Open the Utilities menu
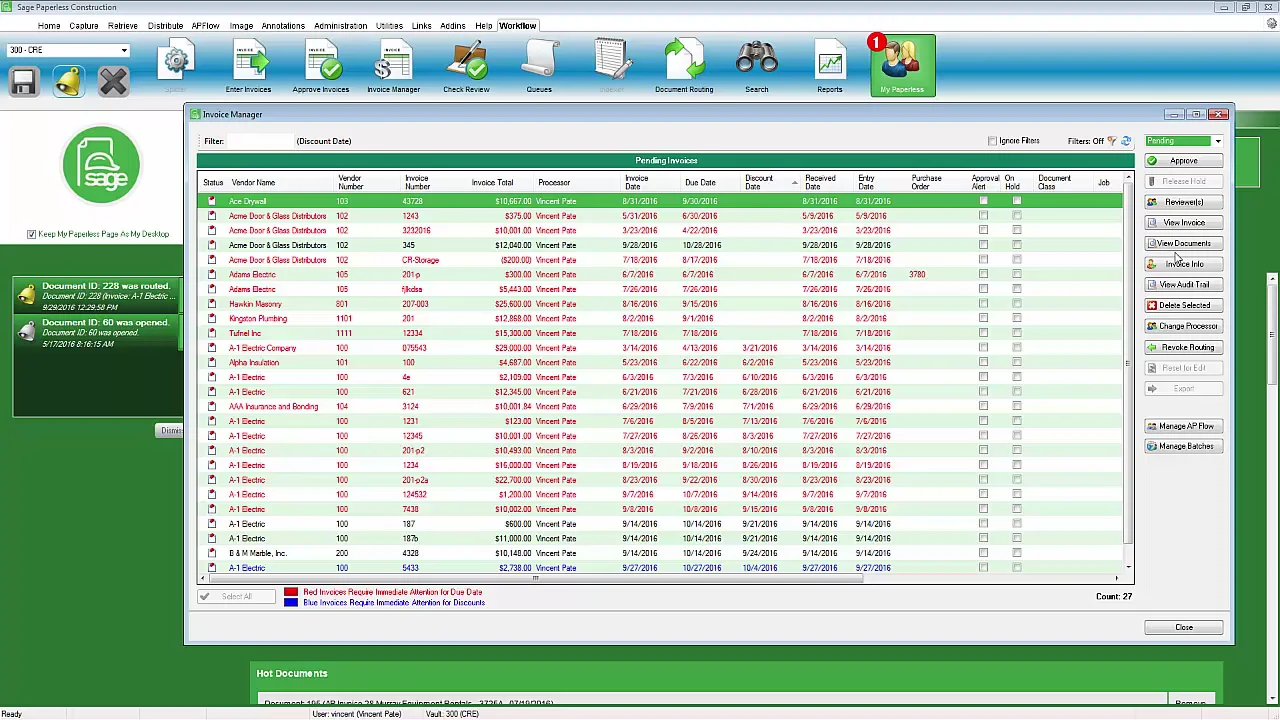The width and height of the screenshot is (1280, 720). pos(389,25)
